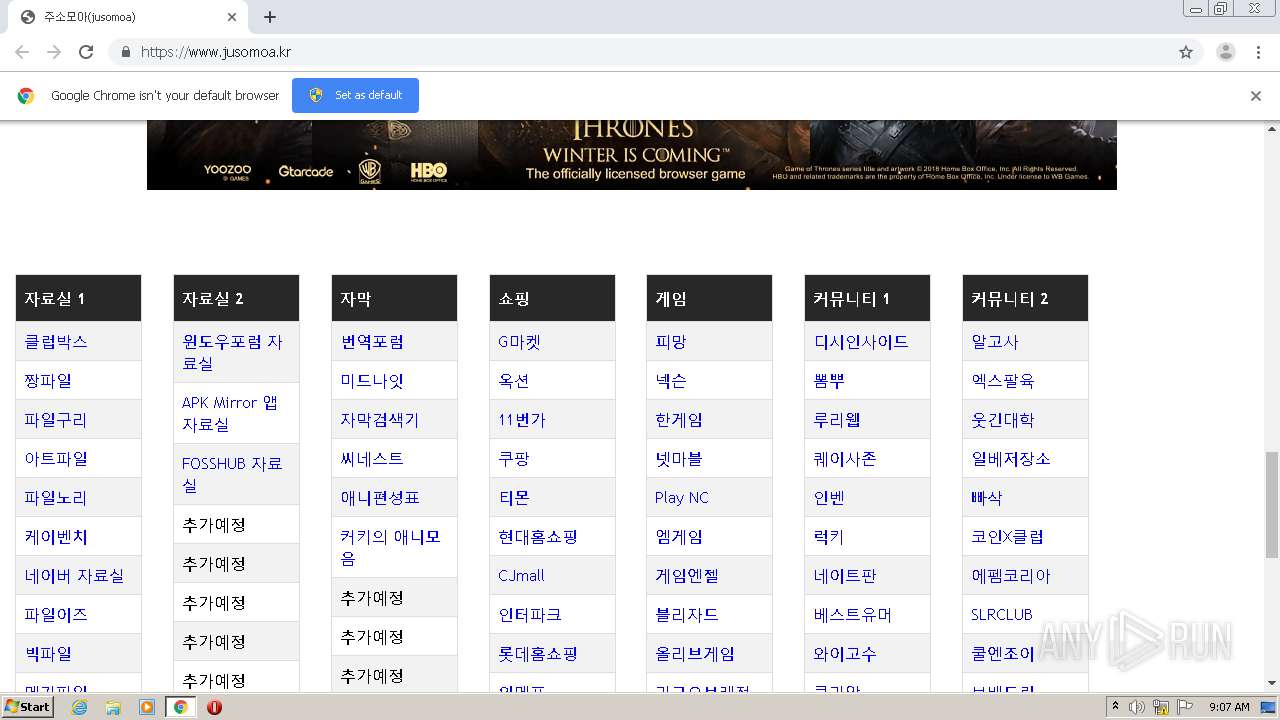This screenshot has height=720, width=1280.
Task: Open the Play NC link
Action: 682,498
